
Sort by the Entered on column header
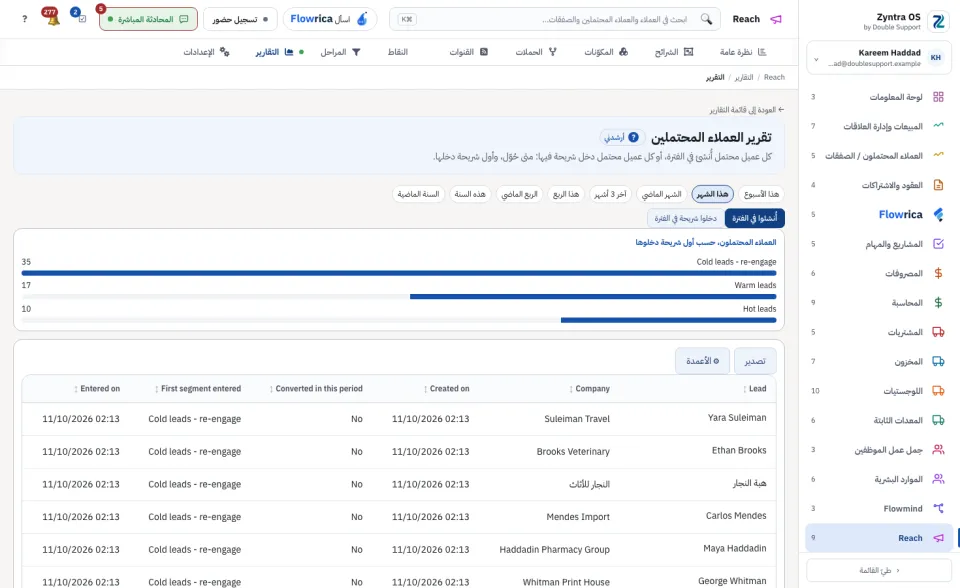tap(97, 388)
